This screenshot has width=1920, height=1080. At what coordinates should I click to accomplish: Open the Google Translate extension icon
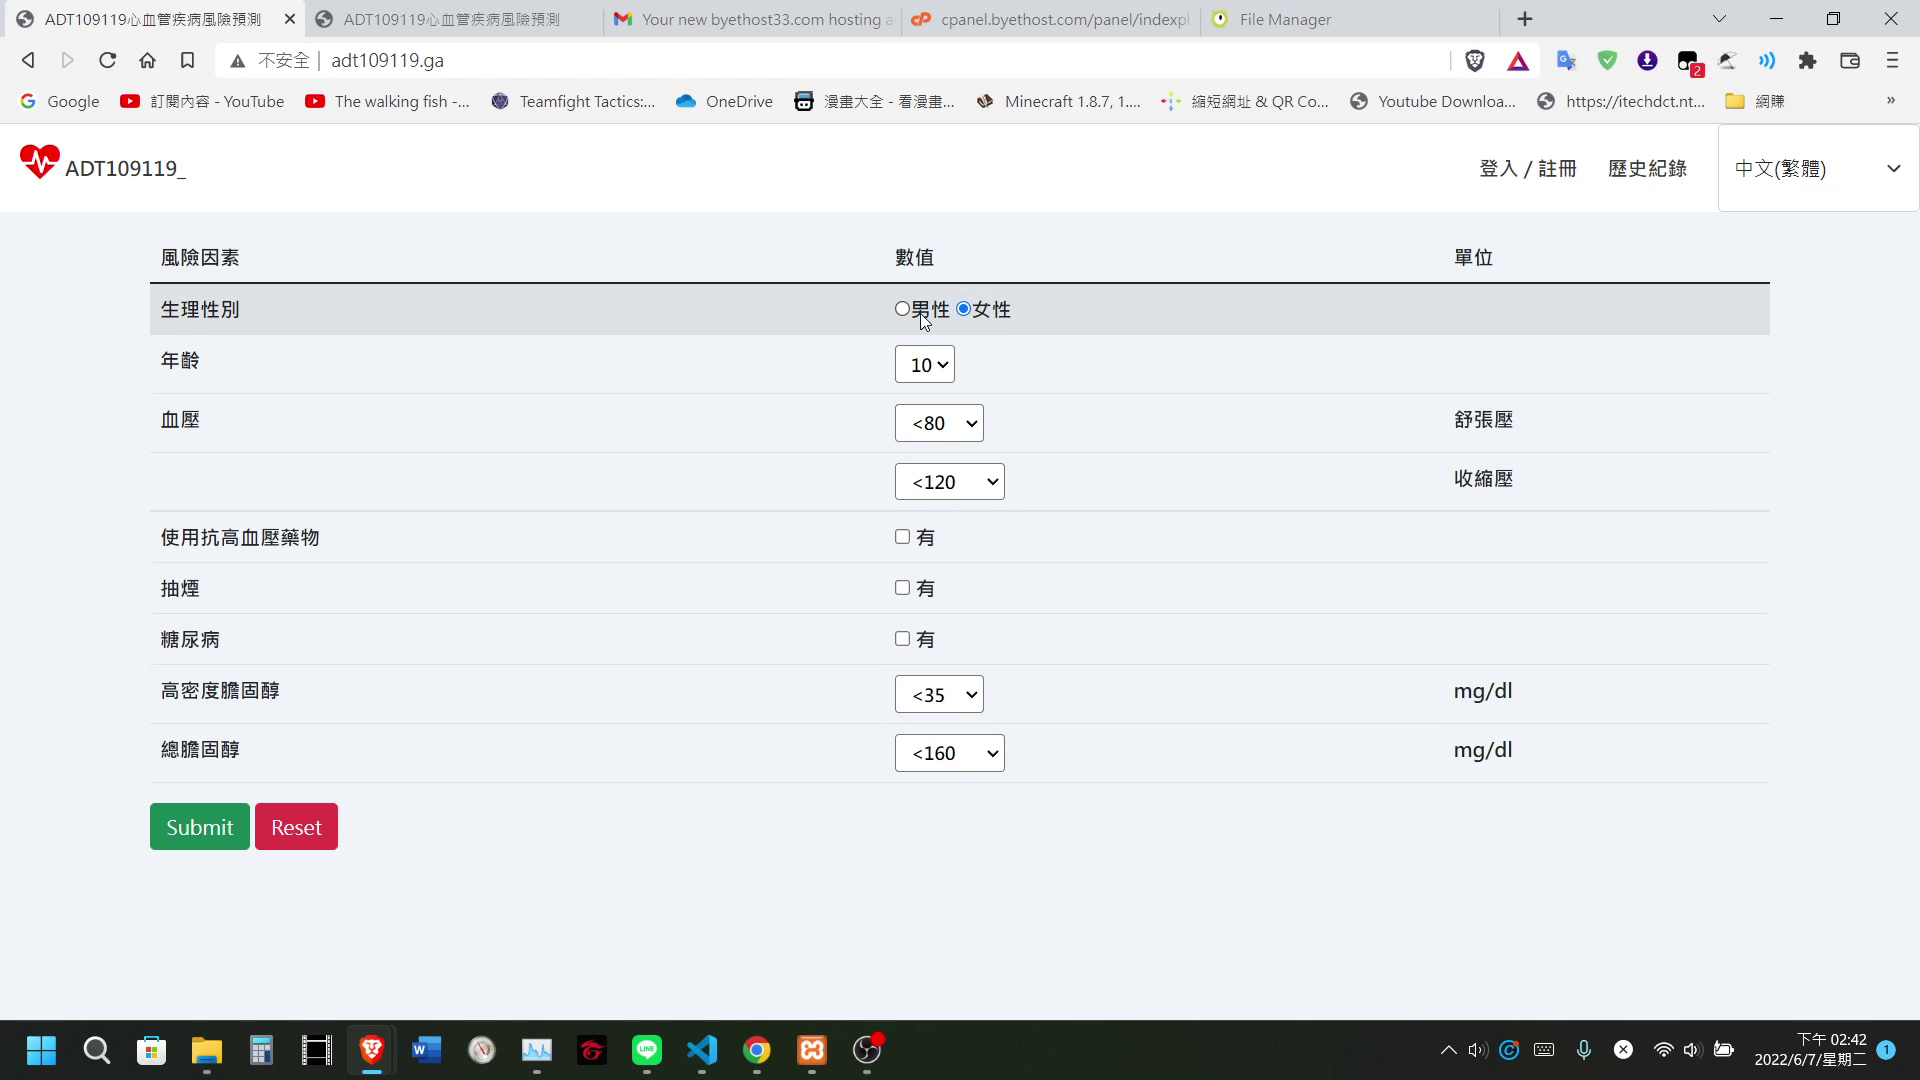1566,60
